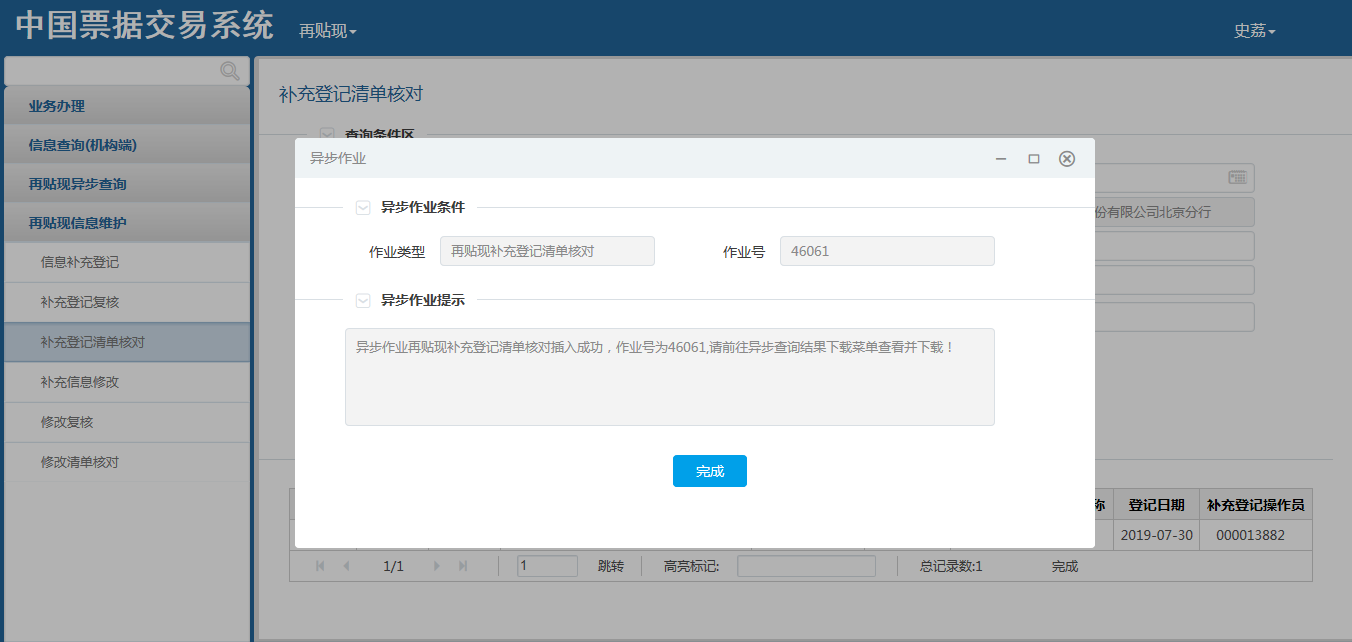This screenshot has width=1352, height=642.
Task: Go to next page in pagination
Action: pyautogui.click(x=437, y=566)
